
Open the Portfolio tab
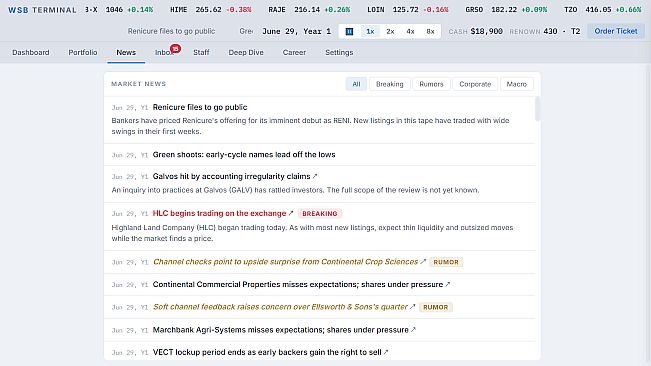coord(83,52)
